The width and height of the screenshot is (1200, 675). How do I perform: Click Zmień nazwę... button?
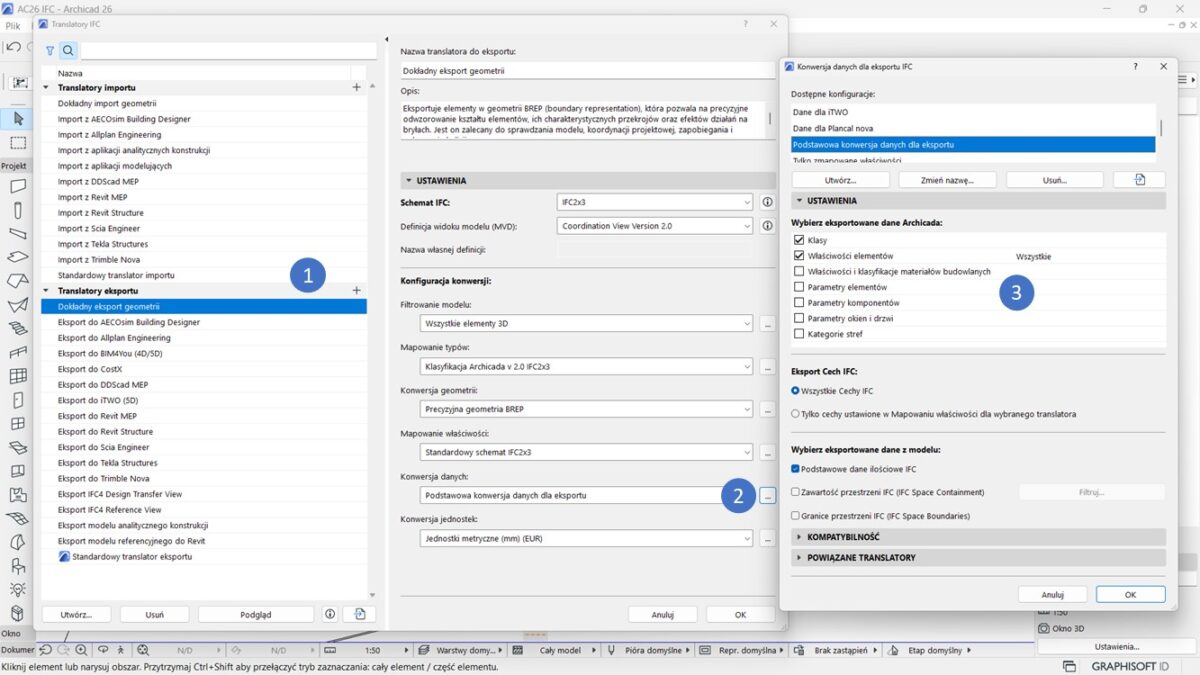click(945, 180)
